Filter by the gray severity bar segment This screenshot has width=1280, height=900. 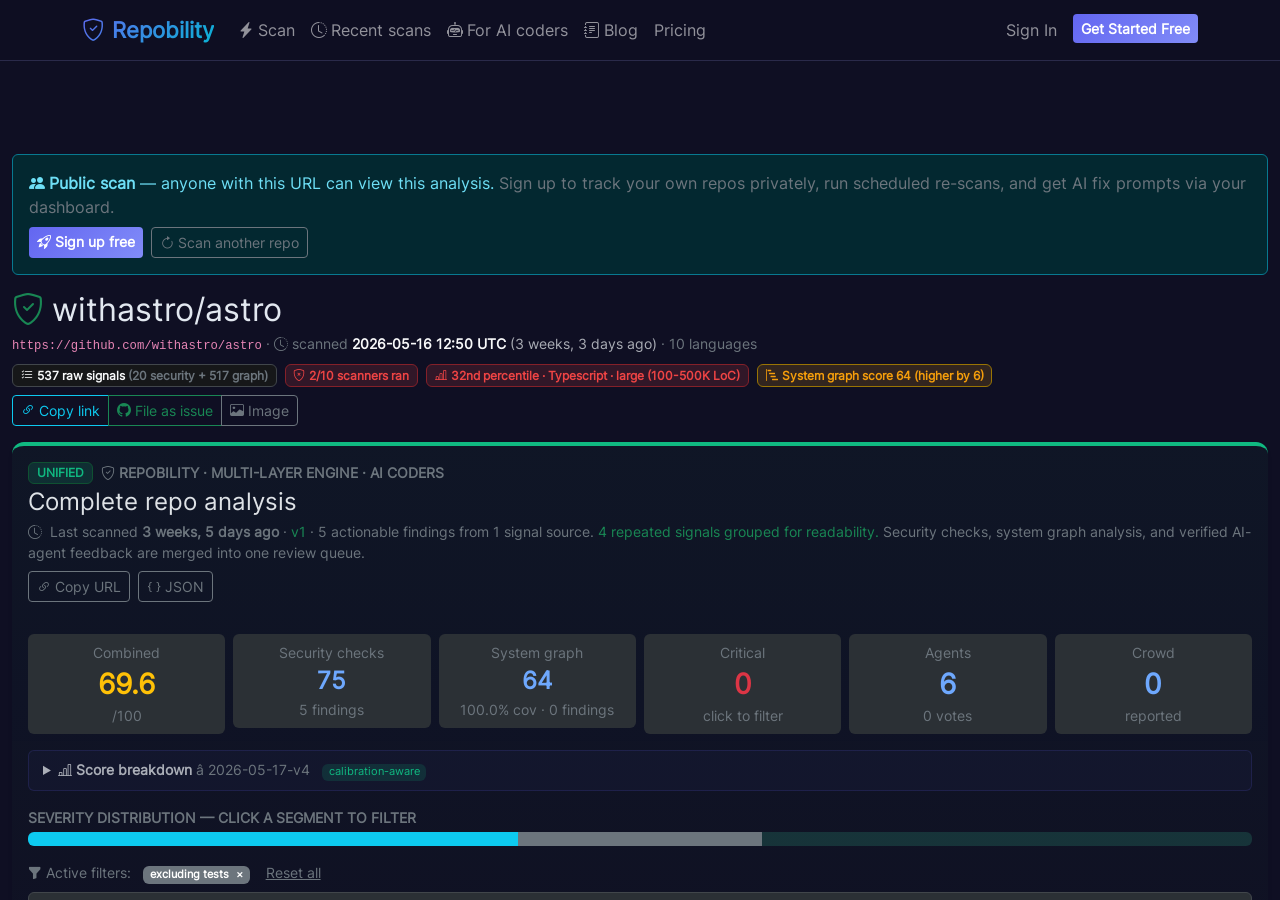(640, 839)
